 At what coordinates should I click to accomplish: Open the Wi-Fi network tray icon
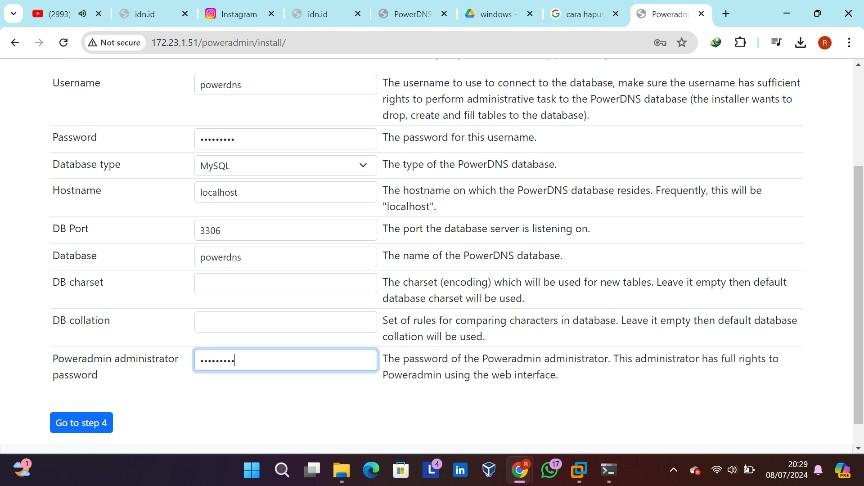pos(716,470)
